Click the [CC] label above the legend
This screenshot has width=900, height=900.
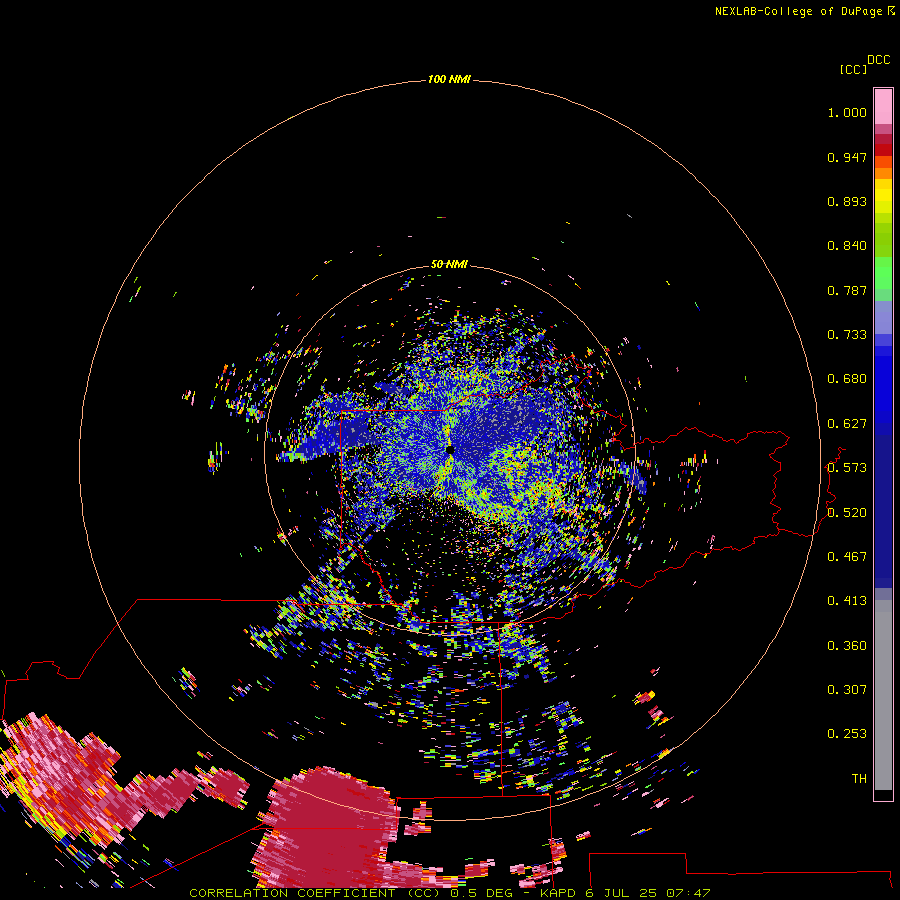click(x=853, y=69)
